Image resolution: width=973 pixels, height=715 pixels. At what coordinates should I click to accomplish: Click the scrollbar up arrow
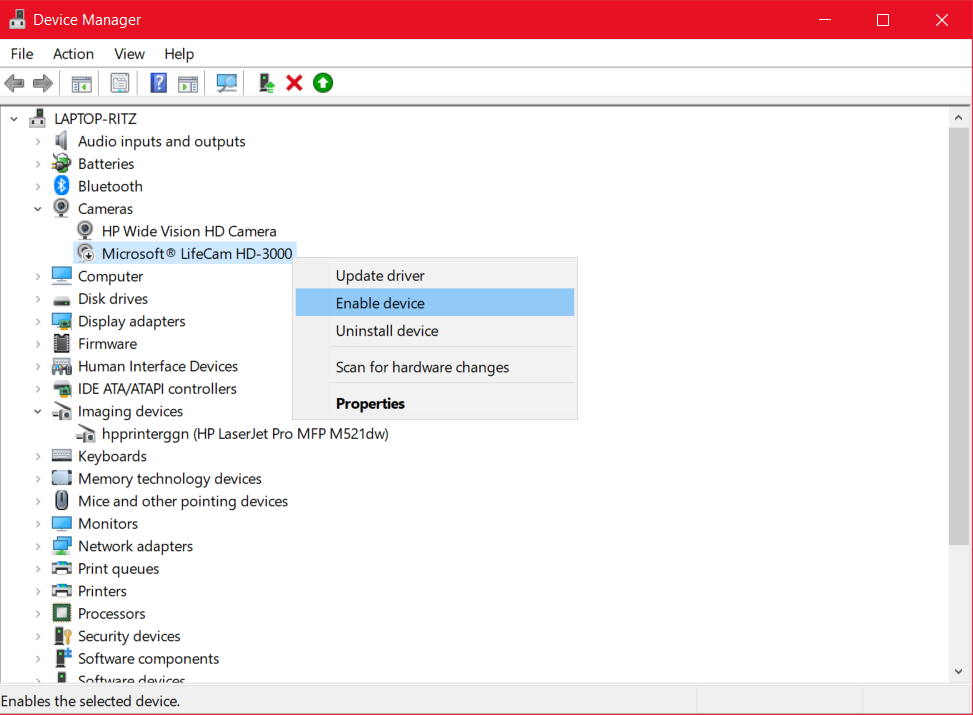(x=959, y=117)
